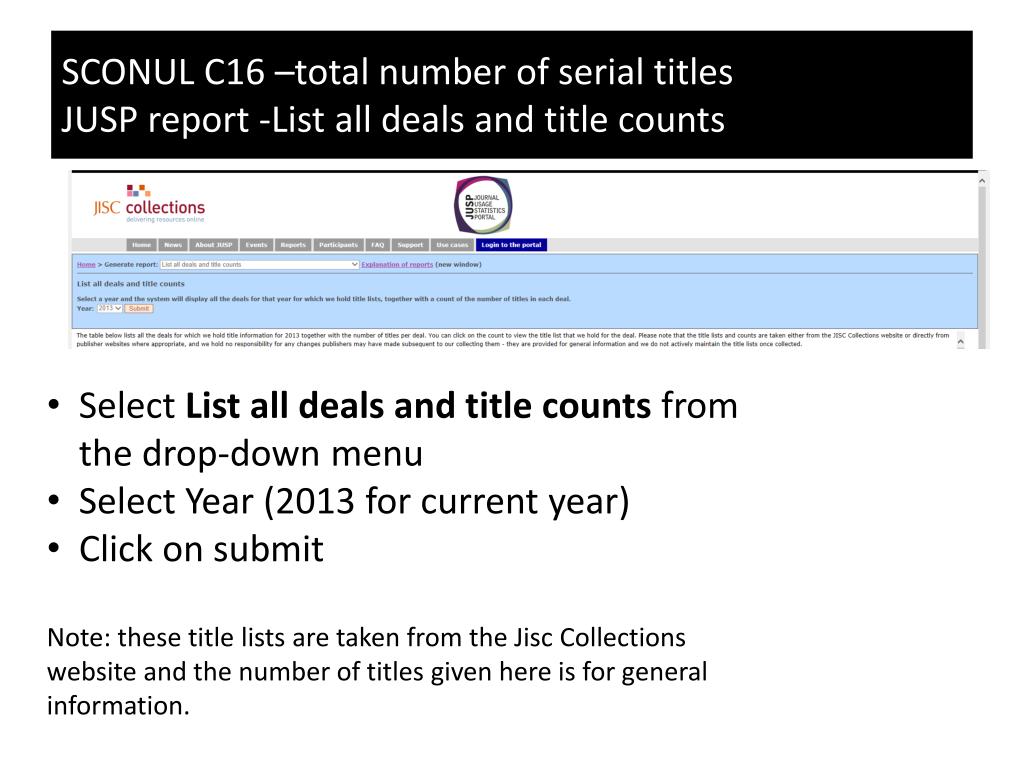Open the Home nav tab
Image resolution: width=1024 pixels, height=768 pixels.
click(x=142, y=245)
